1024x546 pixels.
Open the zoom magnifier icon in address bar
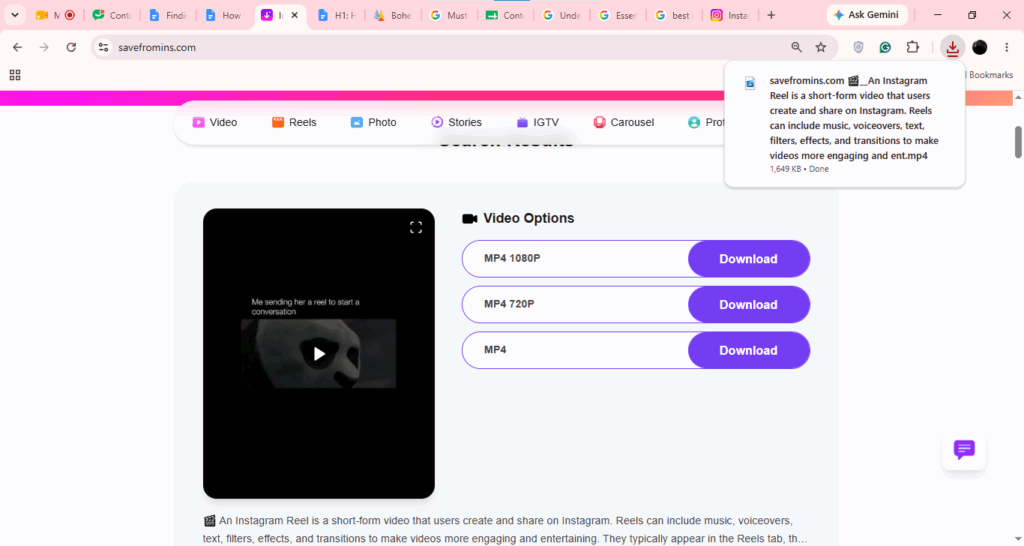[x=796, y=47]
